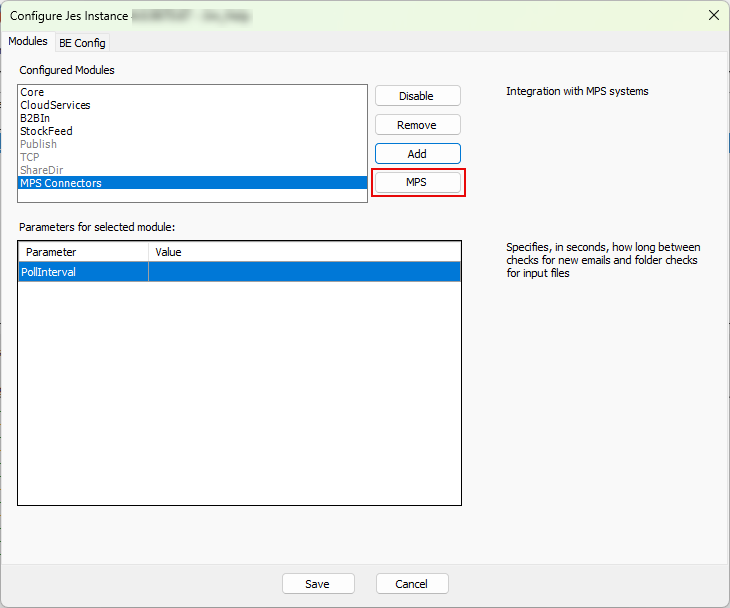
Task: Click the Add module button
Action: coord(418,154)
